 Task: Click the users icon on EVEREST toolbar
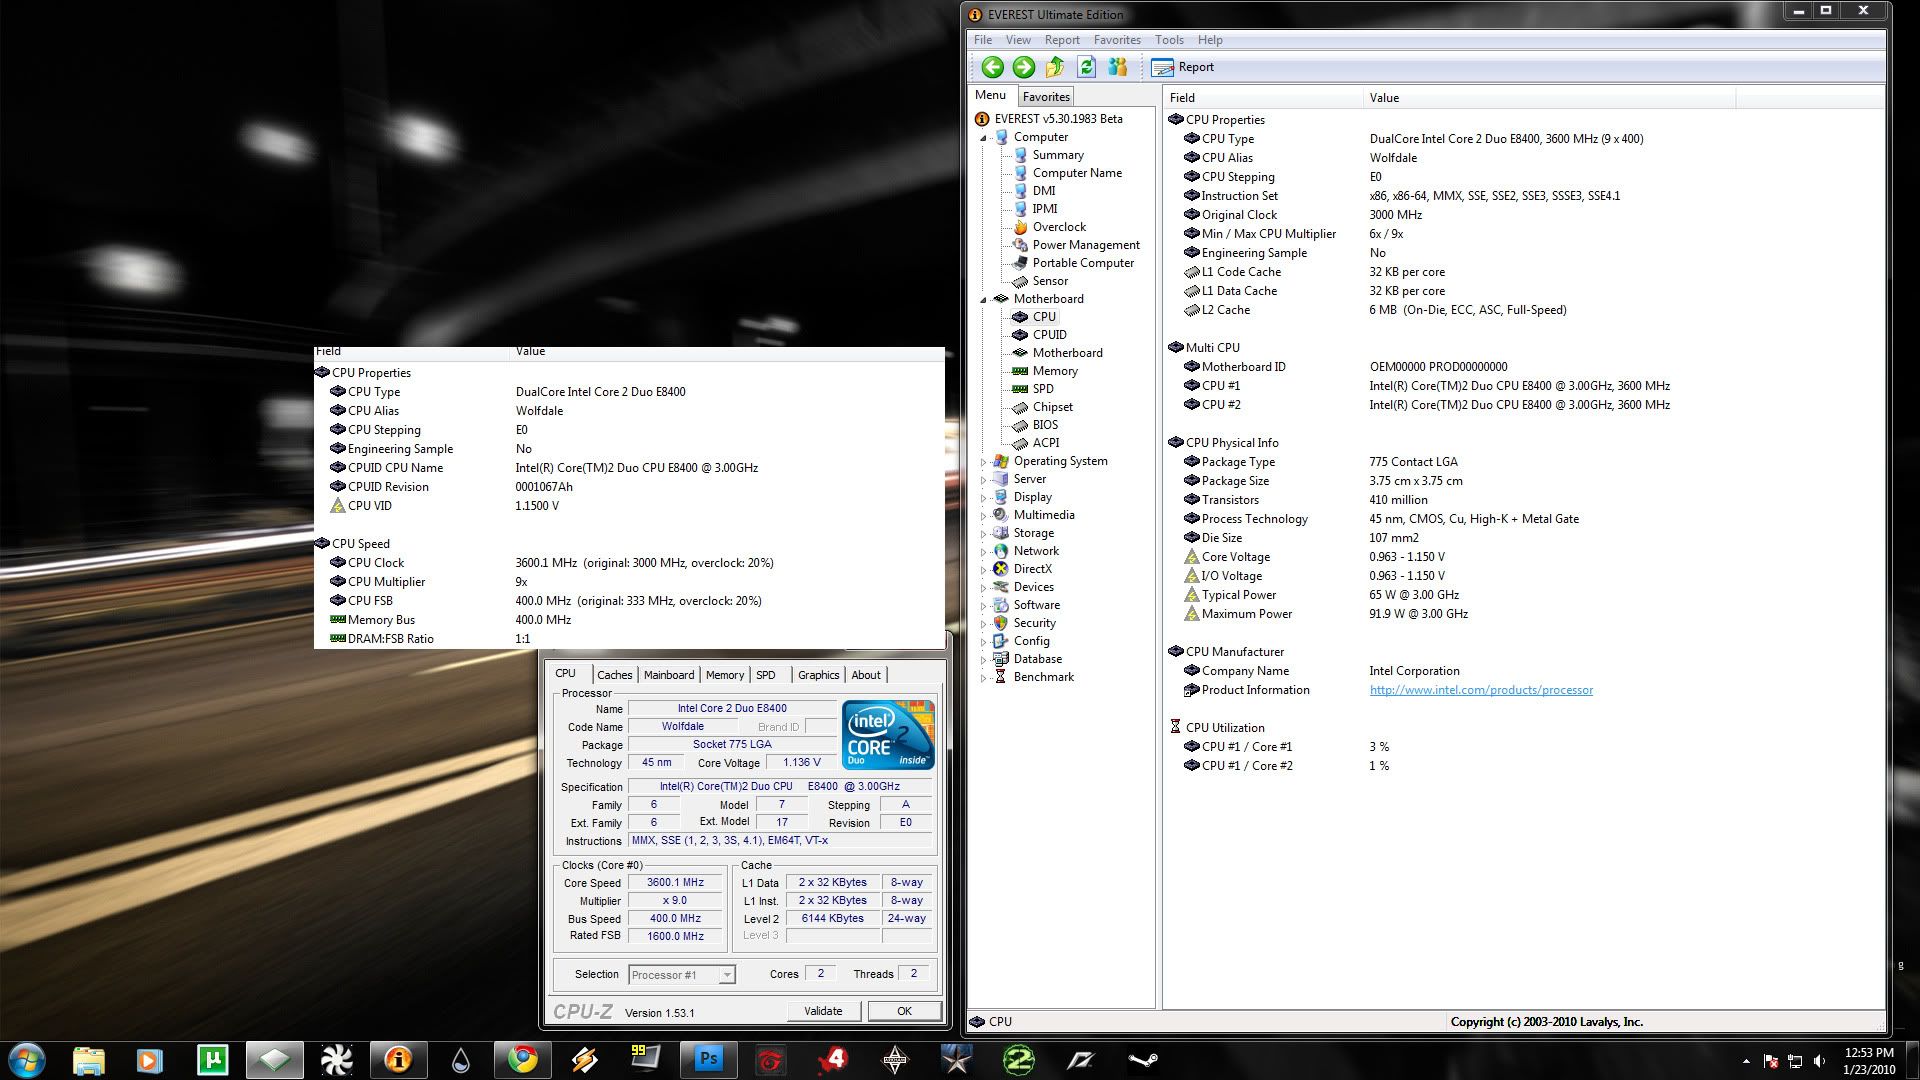coord(1118,67)
